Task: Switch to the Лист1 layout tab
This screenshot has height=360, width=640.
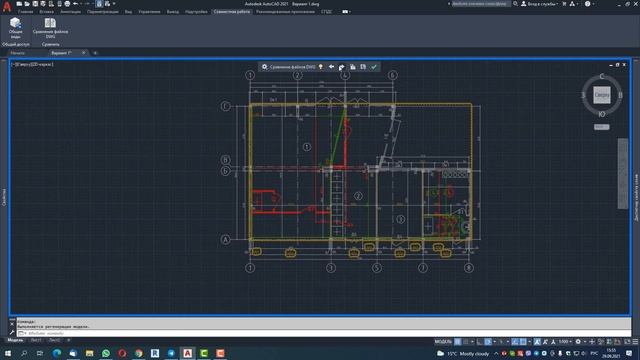Action: tap(36, 340)
